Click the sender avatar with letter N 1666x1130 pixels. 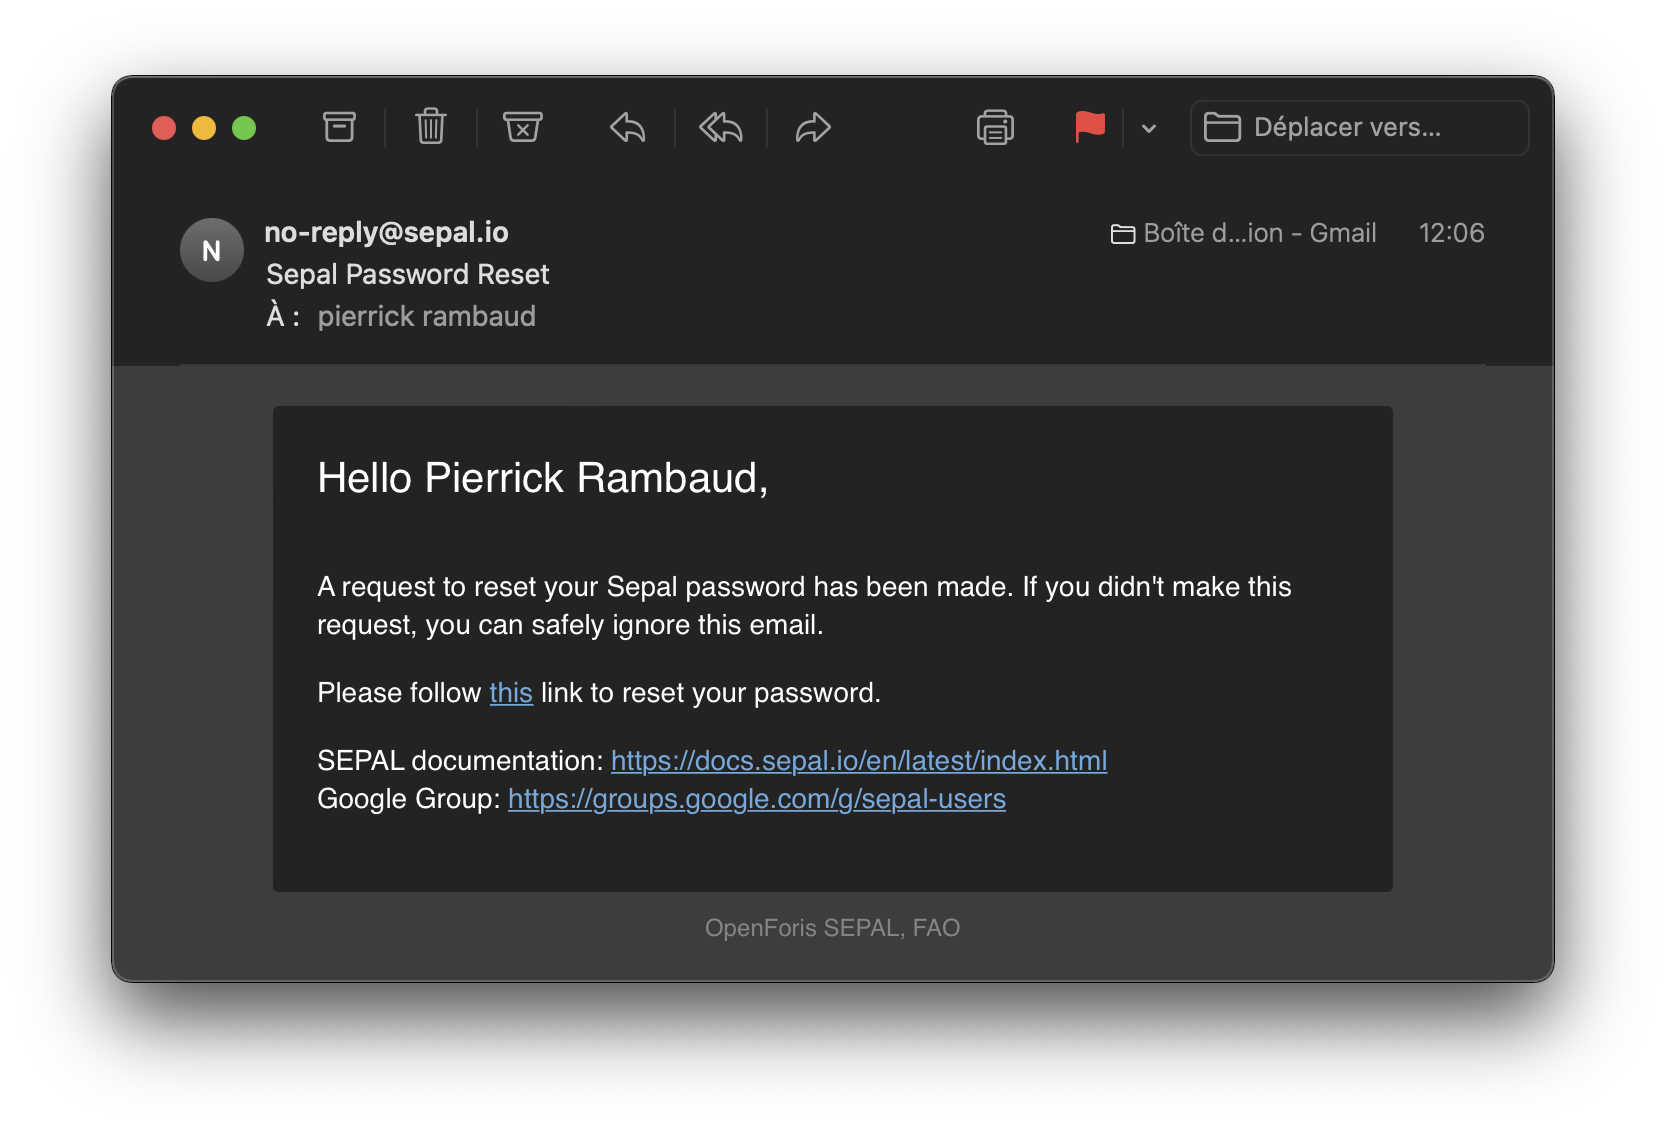coord(211,250)
